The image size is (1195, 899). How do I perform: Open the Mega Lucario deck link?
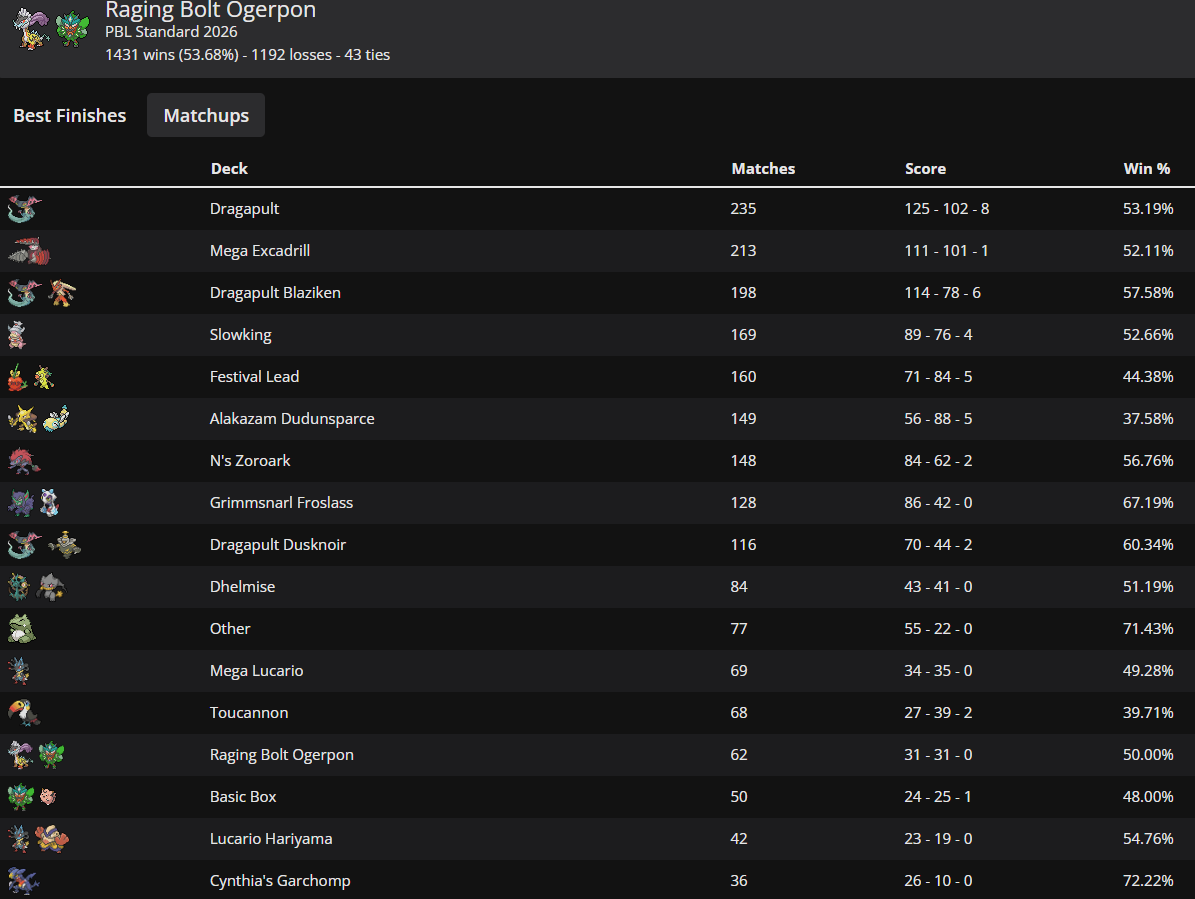coord(256,670)
